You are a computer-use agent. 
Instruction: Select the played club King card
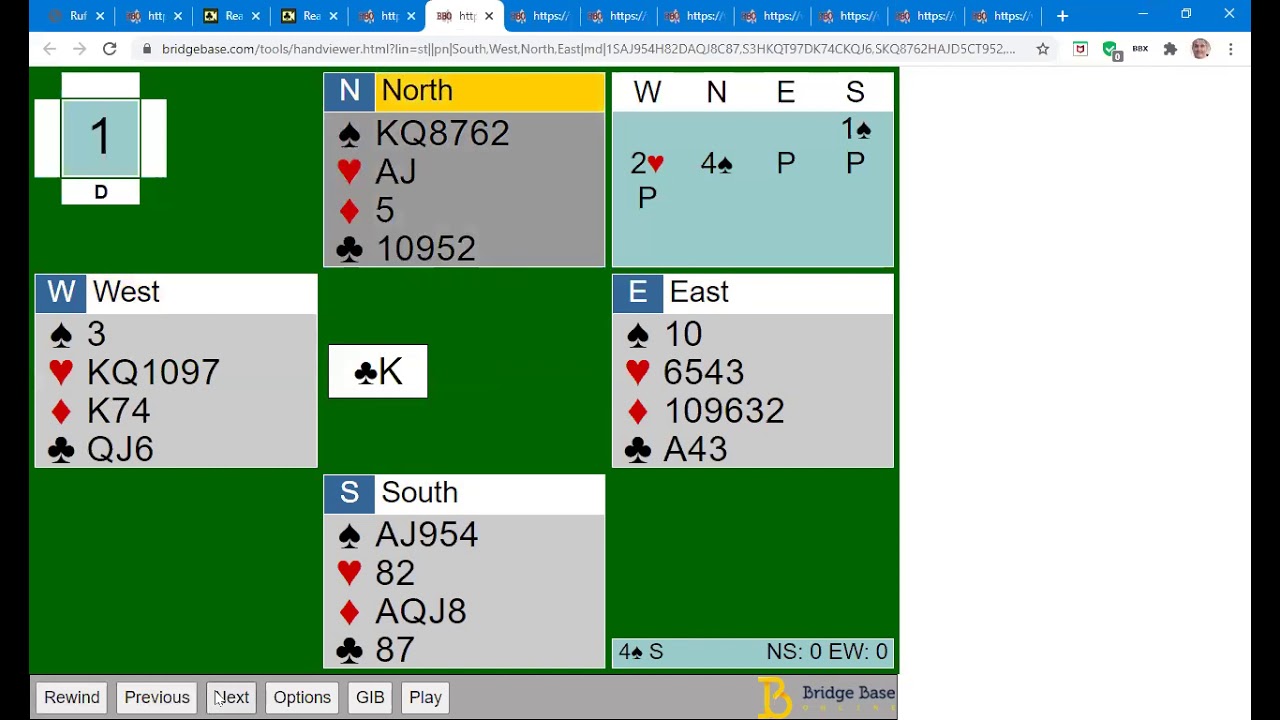click(378, 371)
